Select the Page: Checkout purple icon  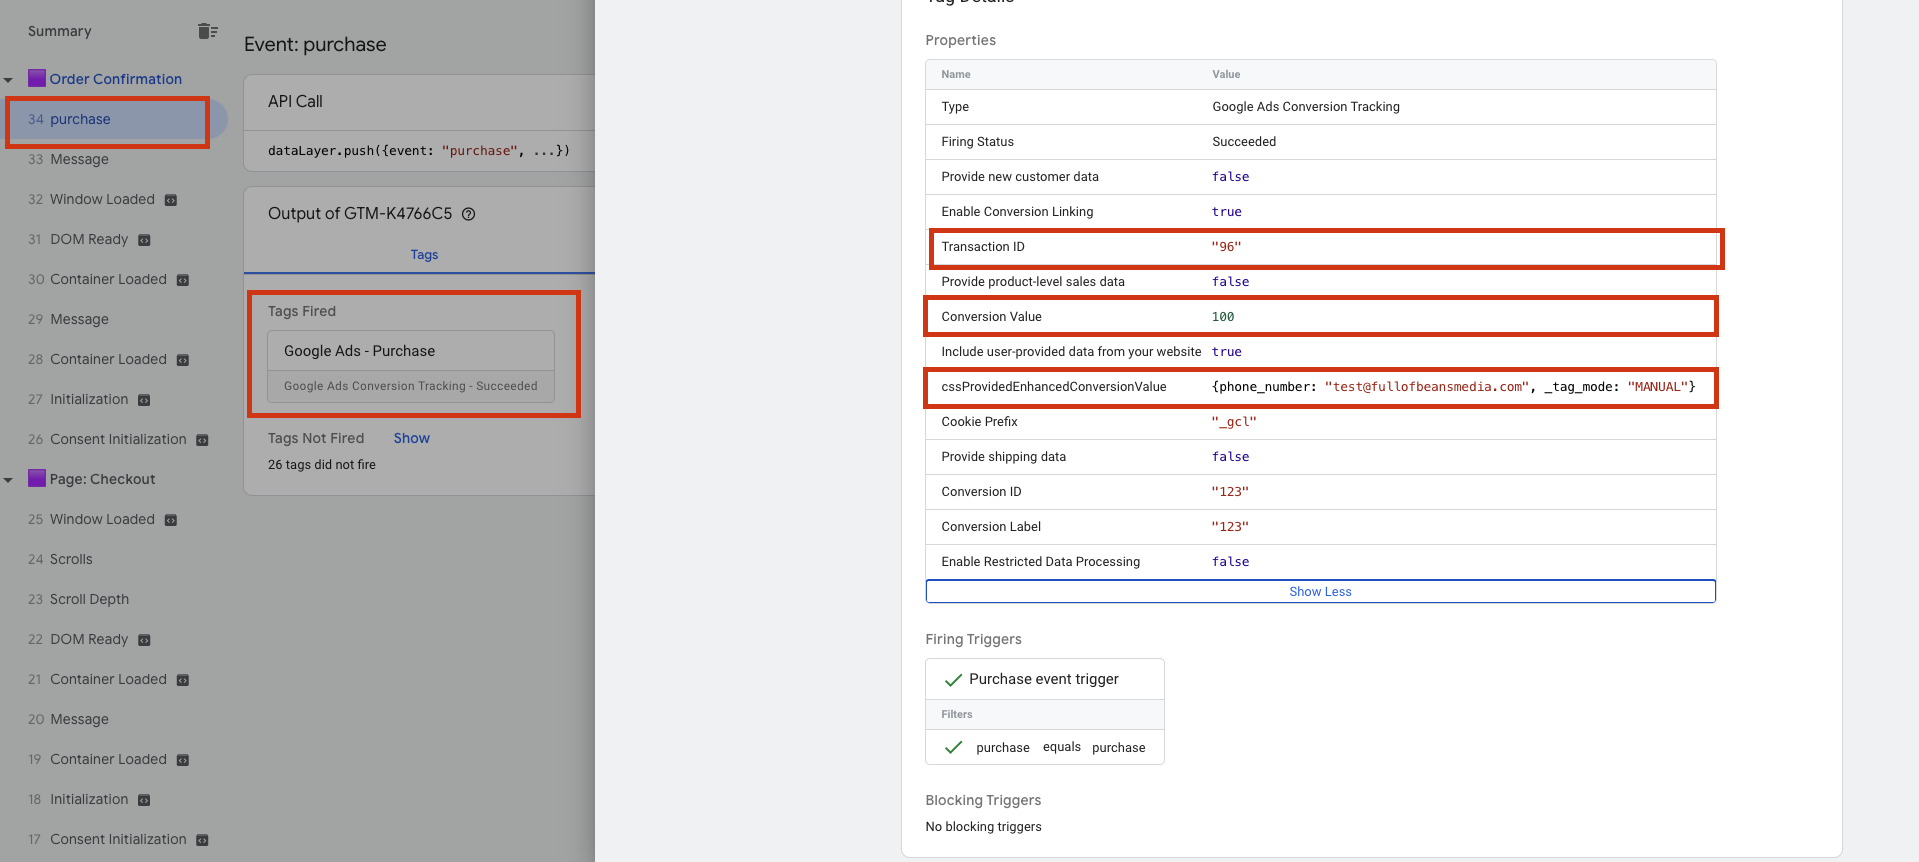(37, 478)
